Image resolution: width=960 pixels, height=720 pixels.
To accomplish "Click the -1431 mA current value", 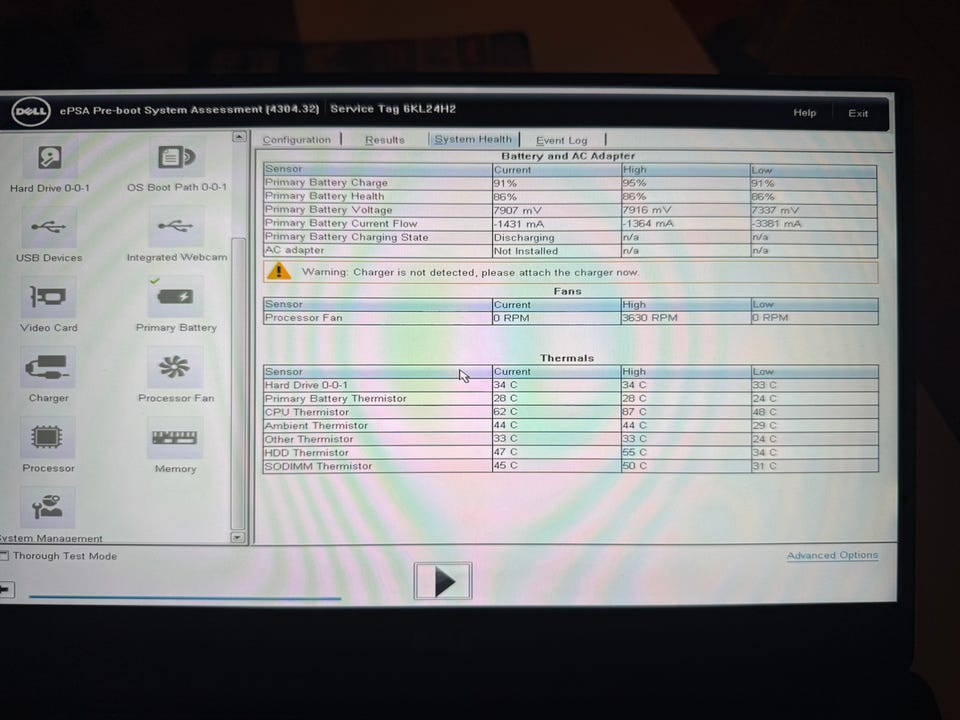I will coord(519,224).
